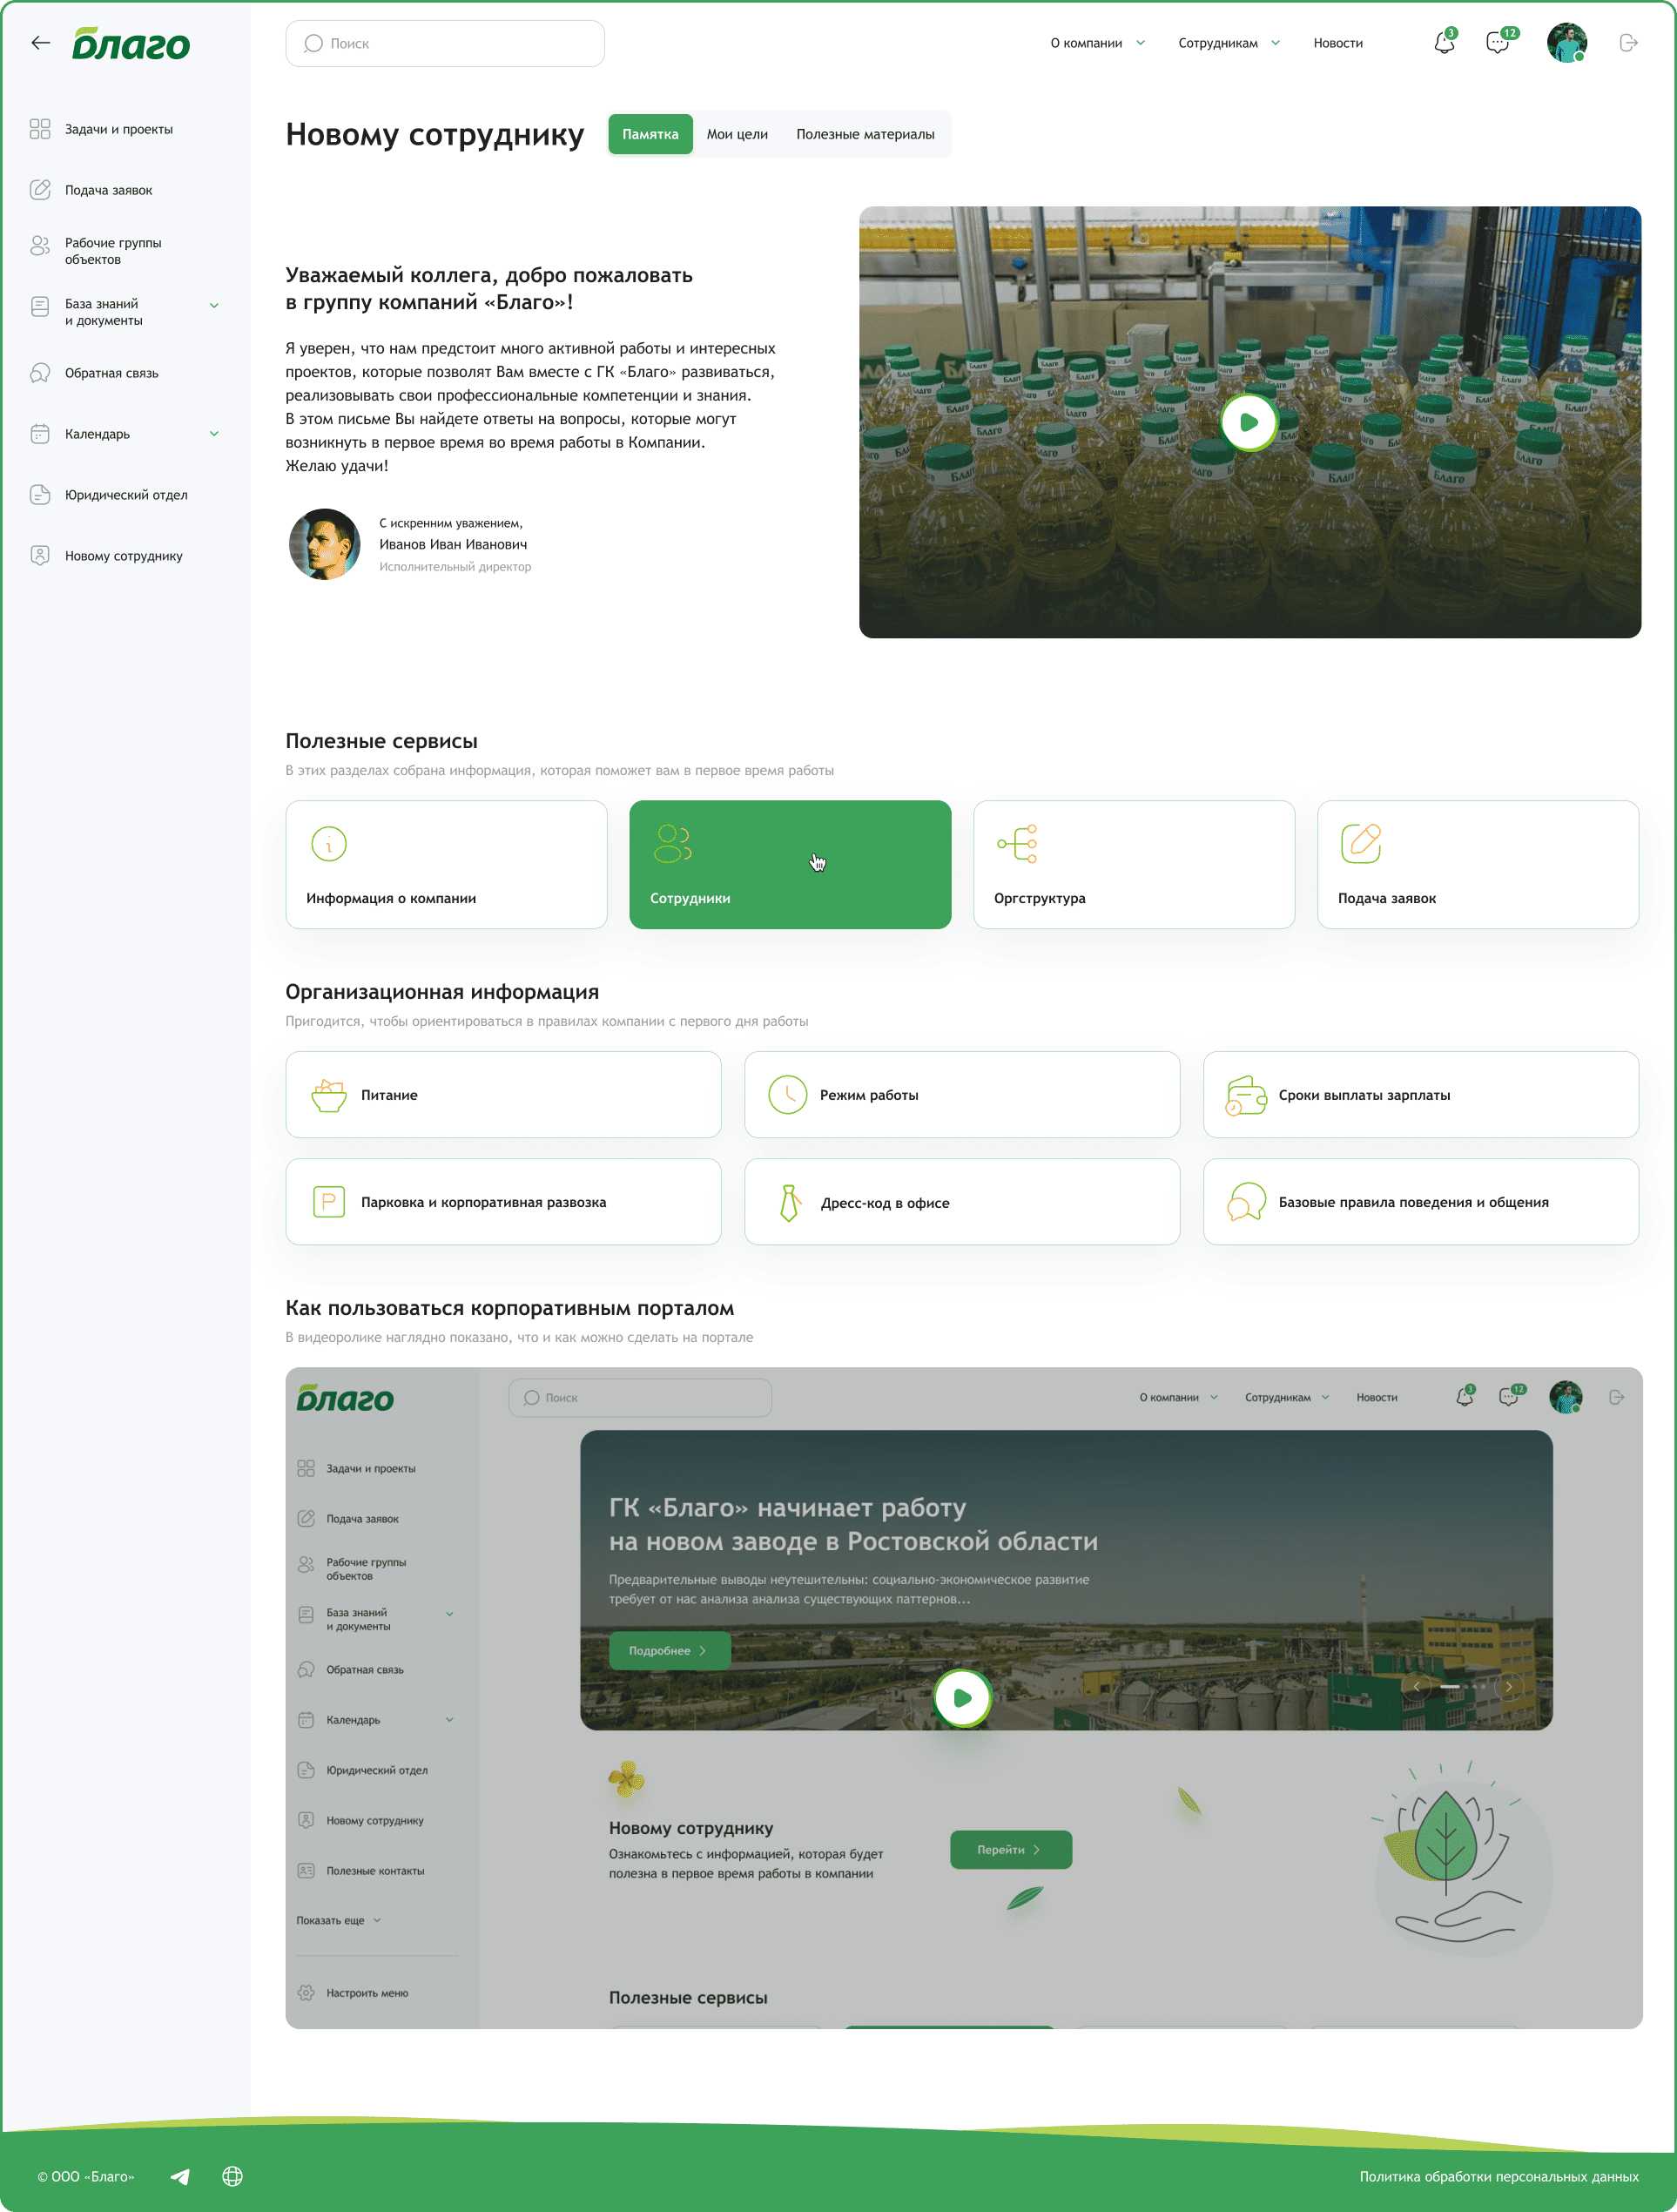Expand the Календарь chevron in the sidebar
The image size is (1677, 2212).
click(214, 433)
